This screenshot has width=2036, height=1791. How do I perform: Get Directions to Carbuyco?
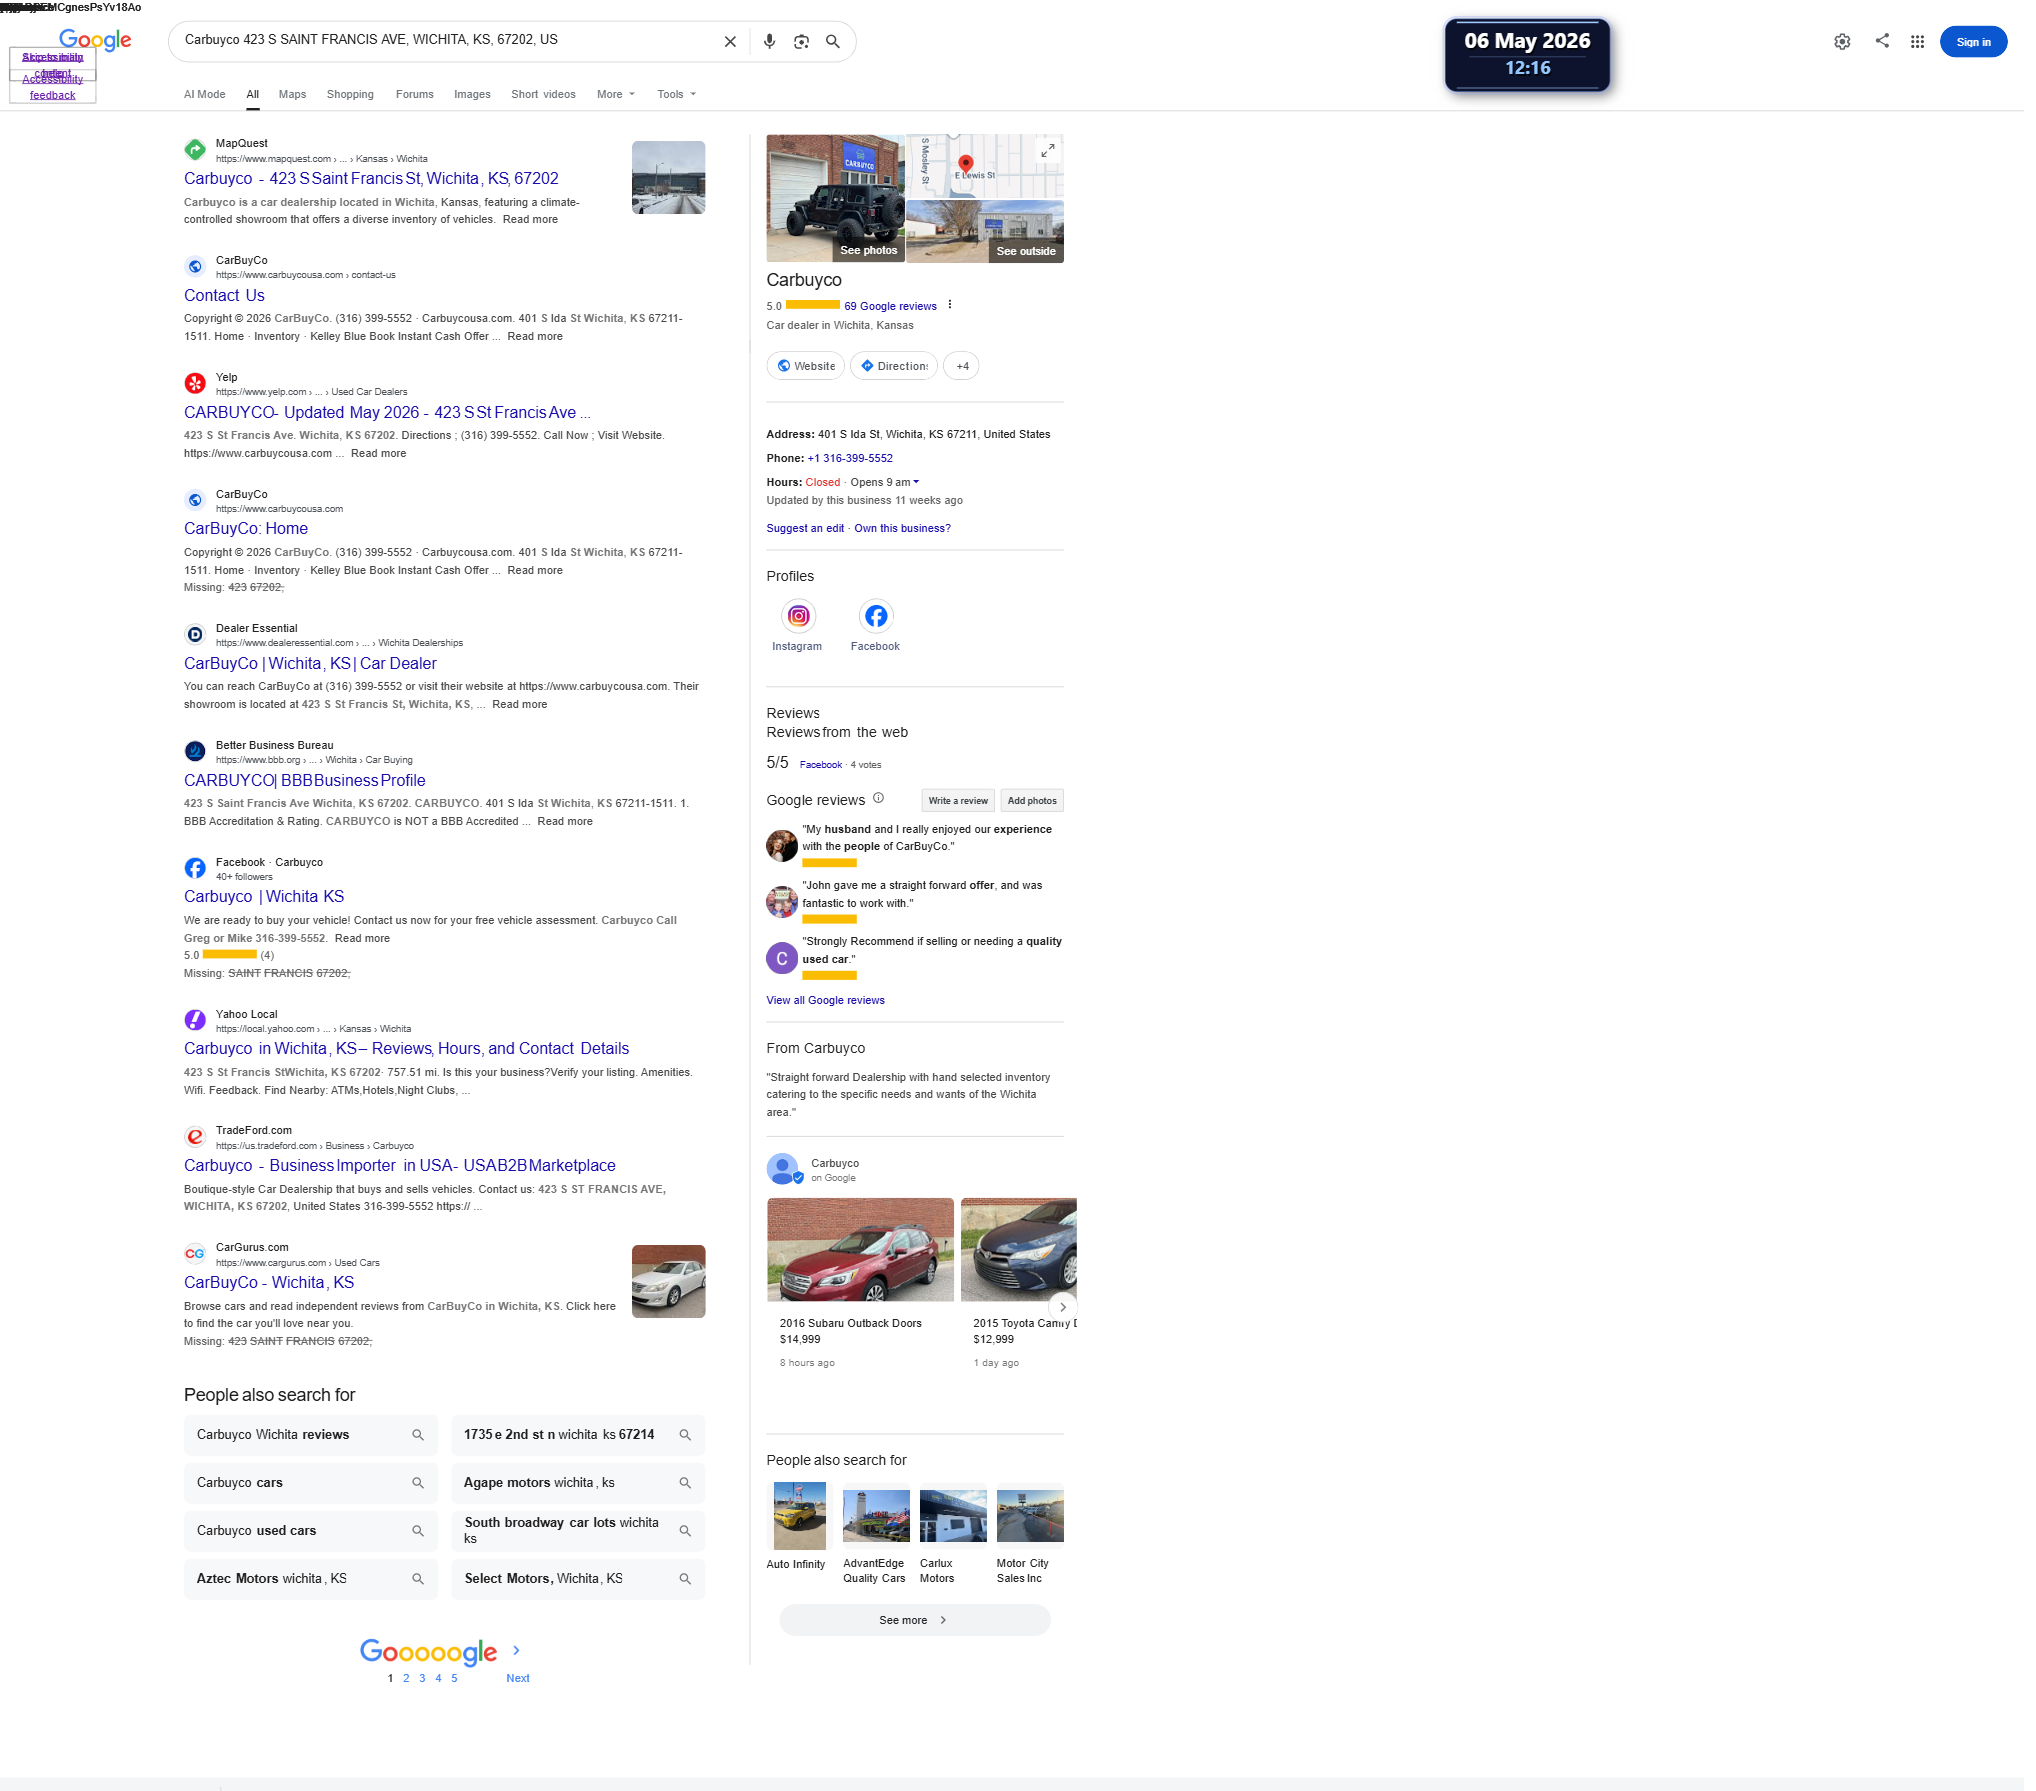[894, 366]
